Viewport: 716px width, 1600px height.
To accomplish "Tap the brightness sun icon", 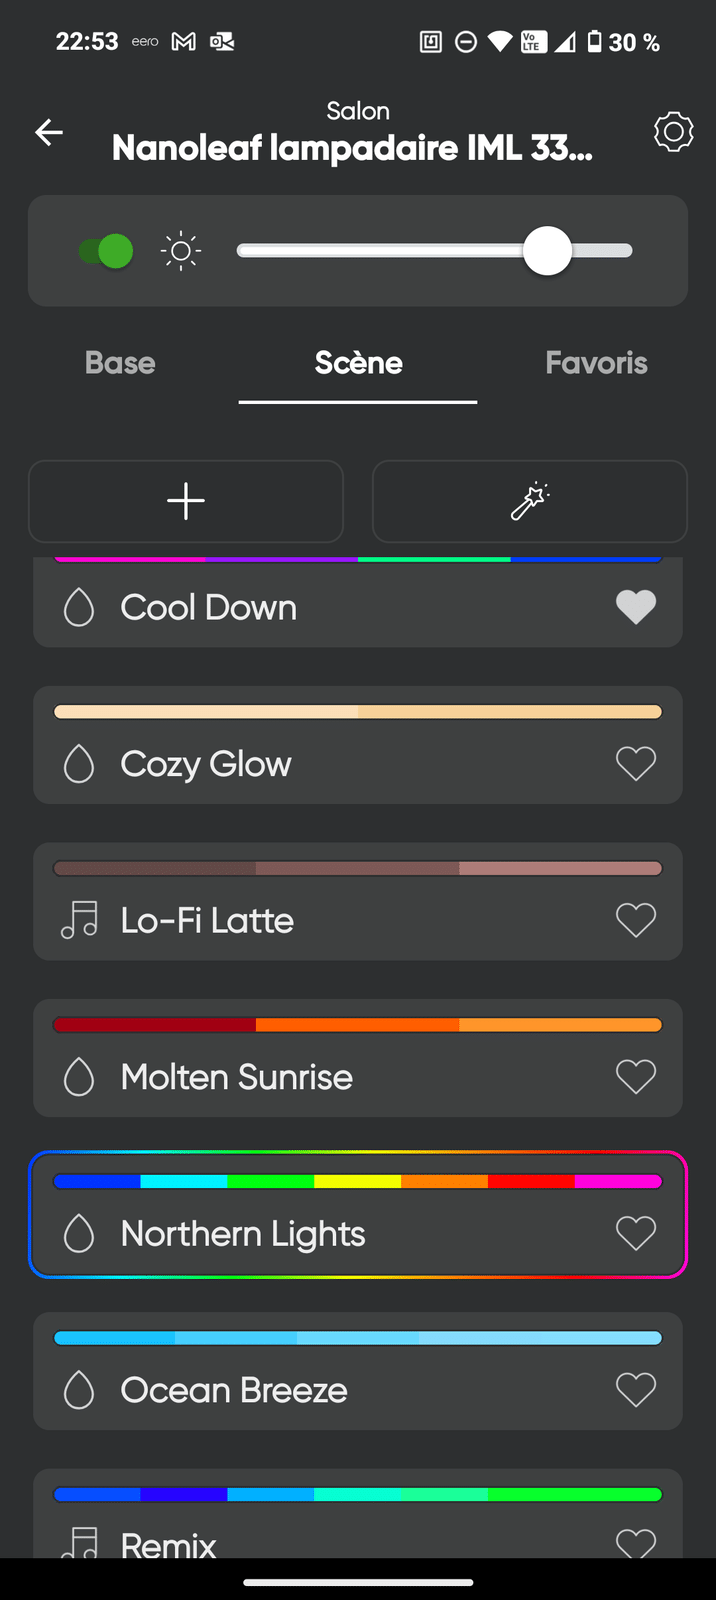I will (x=181, y=251).
